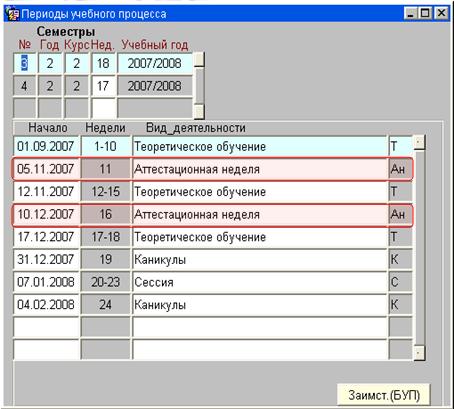
Task: Click the 2007/2008 academic year of semester 3
Action: coord(155,63)
